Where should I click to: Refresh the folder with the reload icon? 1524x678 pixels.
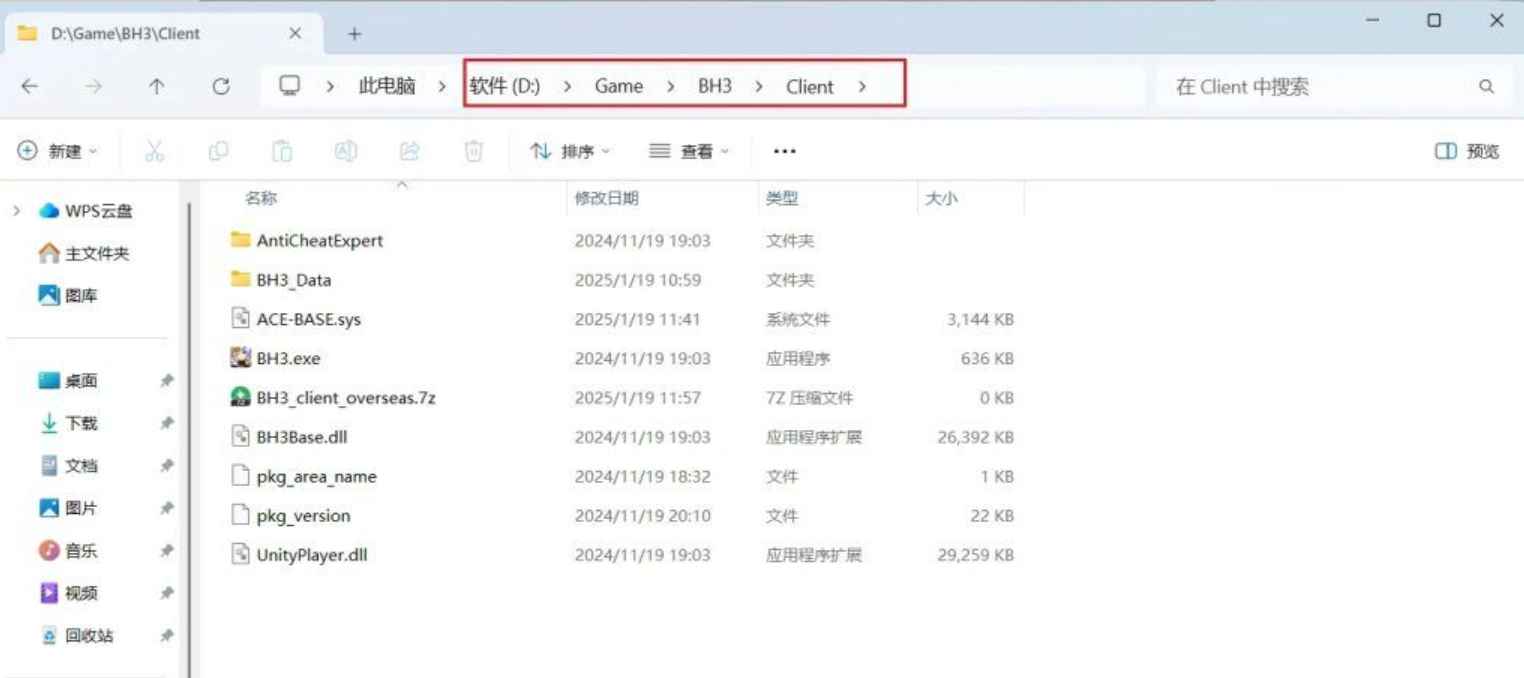(x=220, y=86)
